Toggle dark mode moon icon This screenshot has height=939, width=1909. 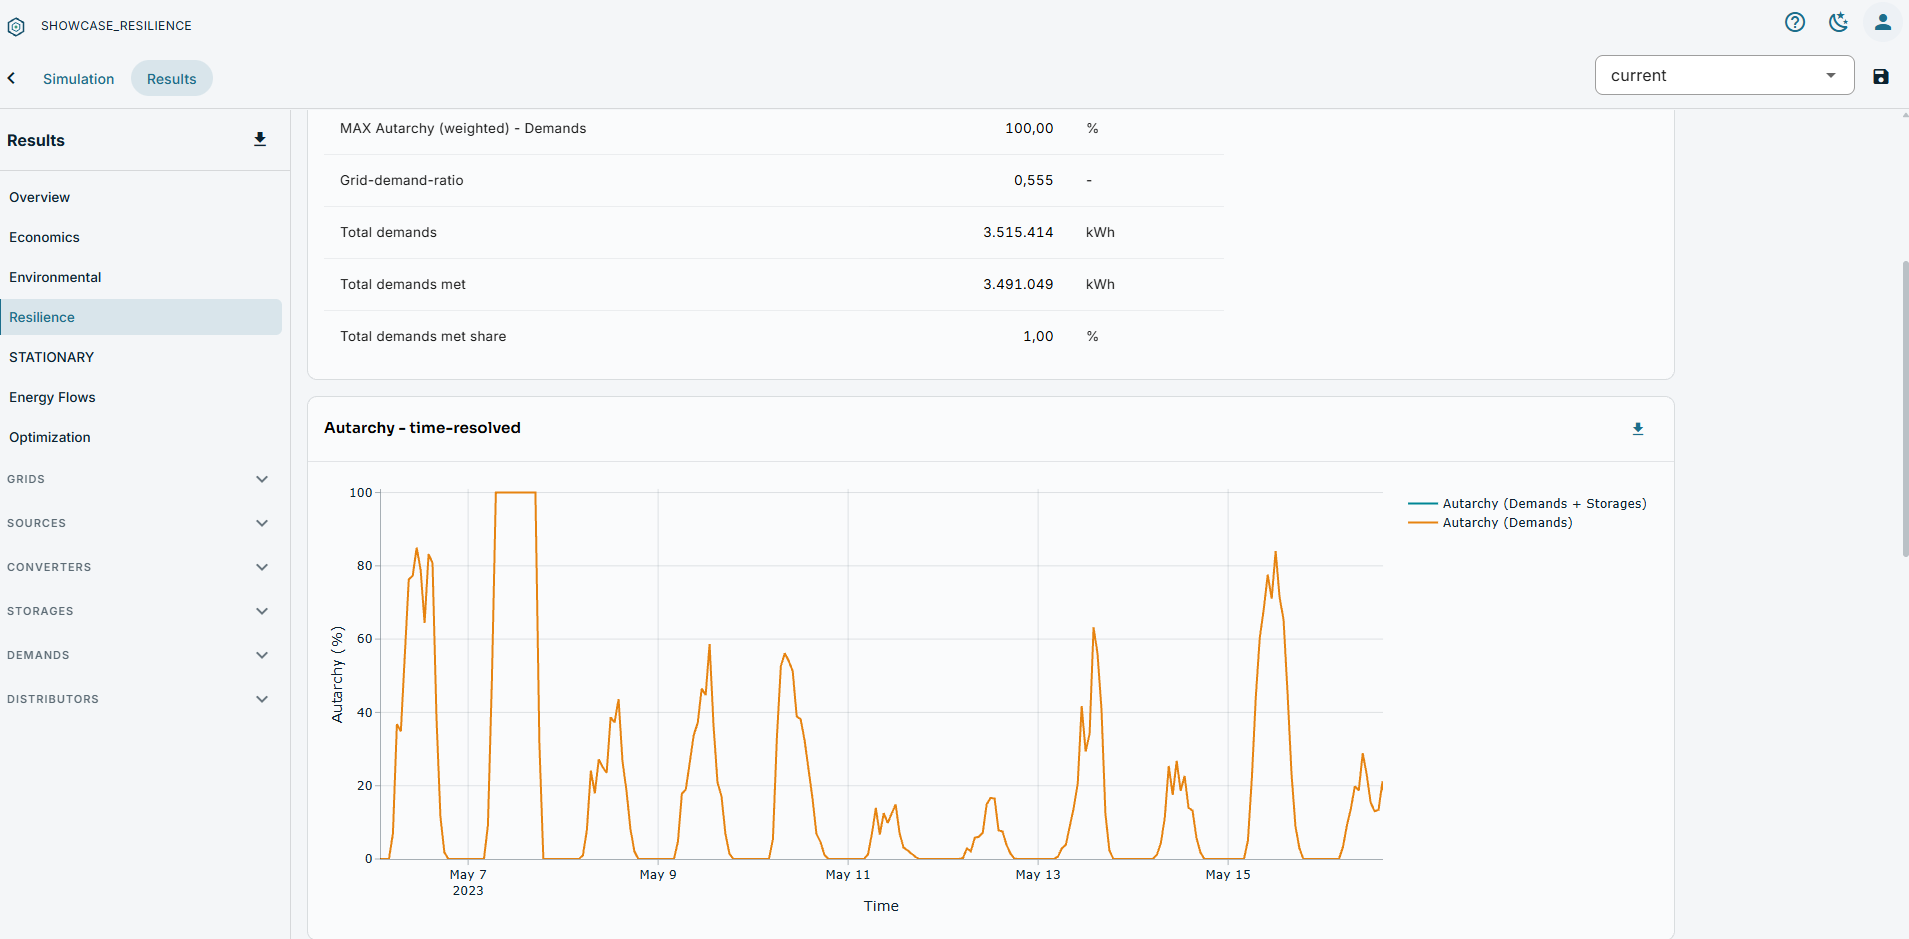tap(1838, 22)
